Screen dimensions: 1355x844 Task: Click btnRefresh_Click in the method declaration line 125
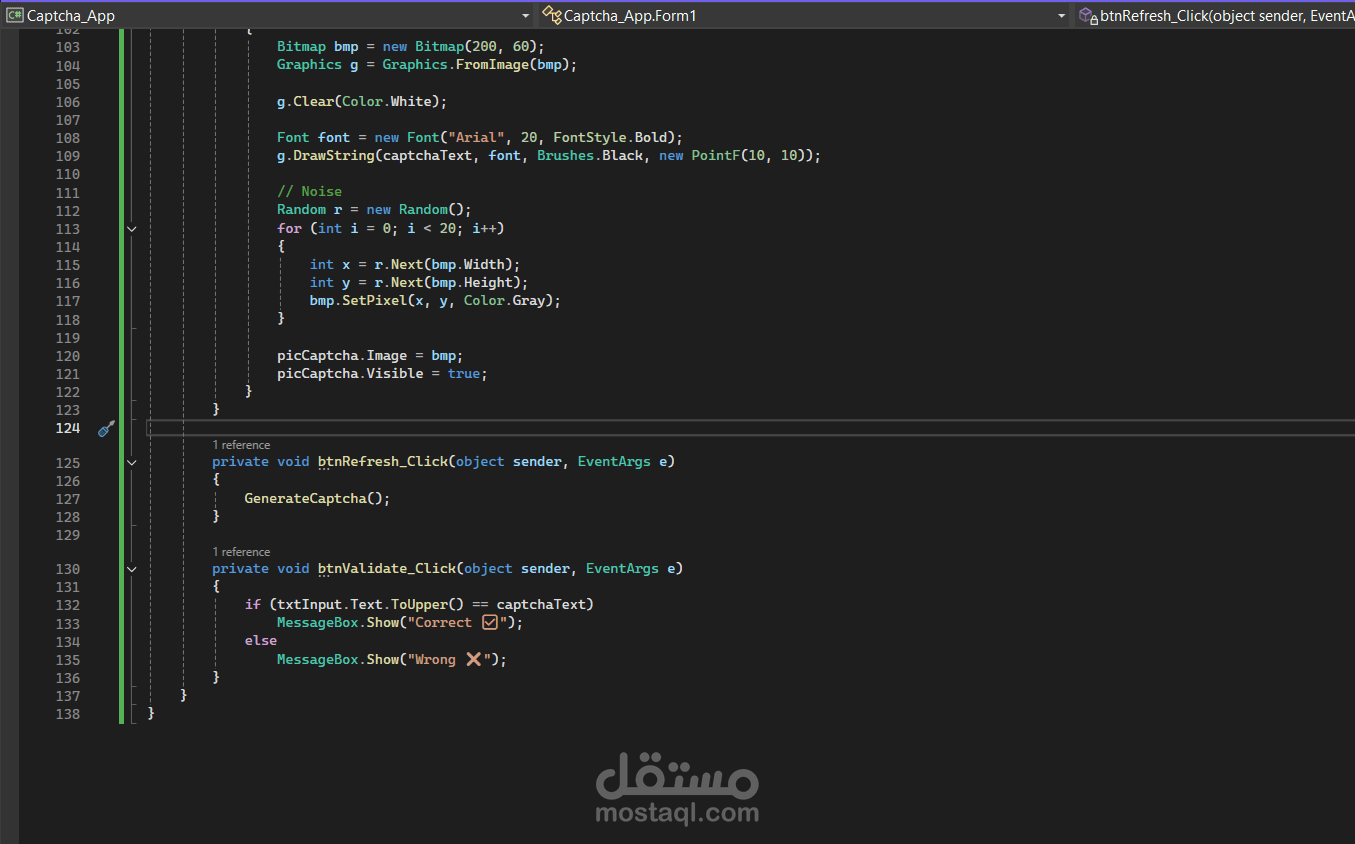coord(383,462)
